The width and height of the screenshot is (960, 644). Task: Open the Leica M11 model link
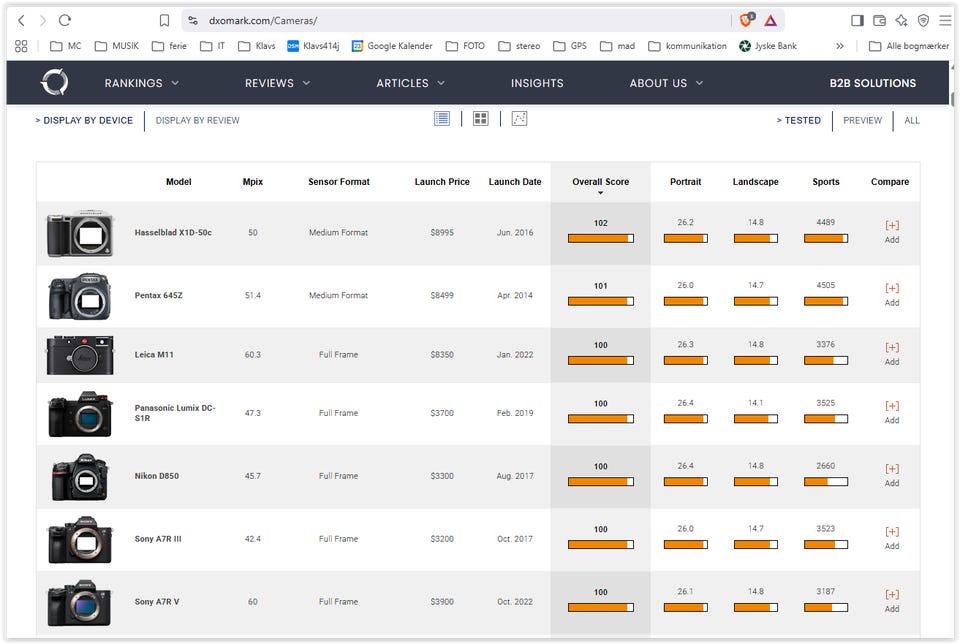coord(154,354)
